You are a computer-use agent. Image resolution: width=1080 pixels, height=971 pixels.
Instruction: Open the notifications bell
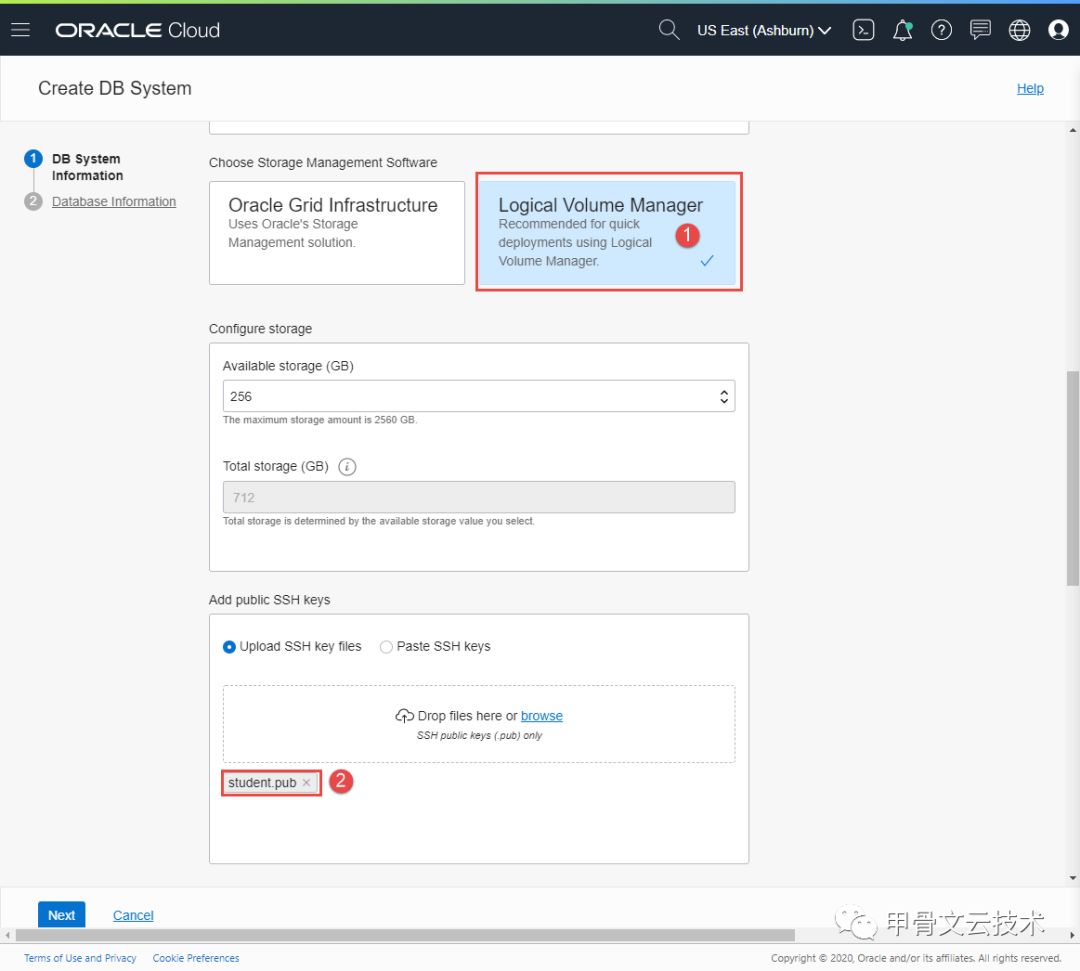tap(902, 30)
